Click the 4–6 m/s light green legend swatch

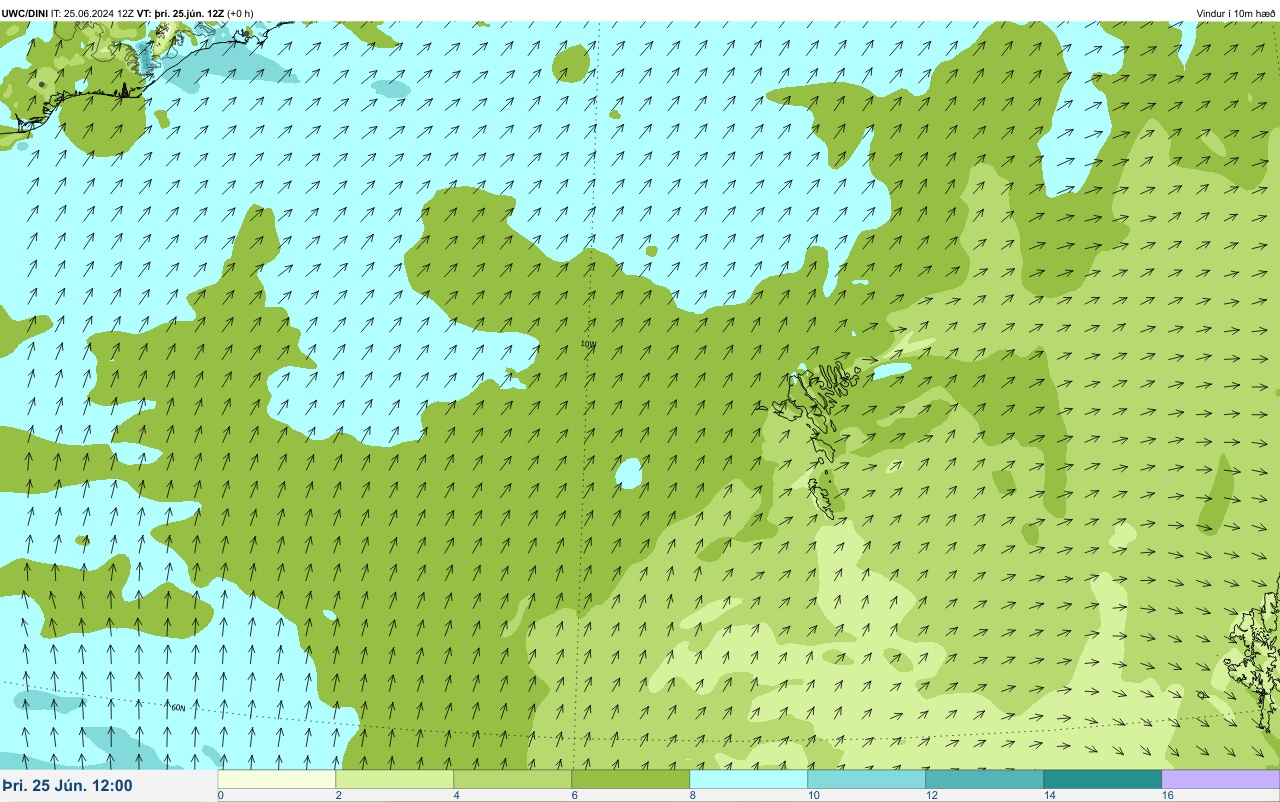click(x=513, y=779)
